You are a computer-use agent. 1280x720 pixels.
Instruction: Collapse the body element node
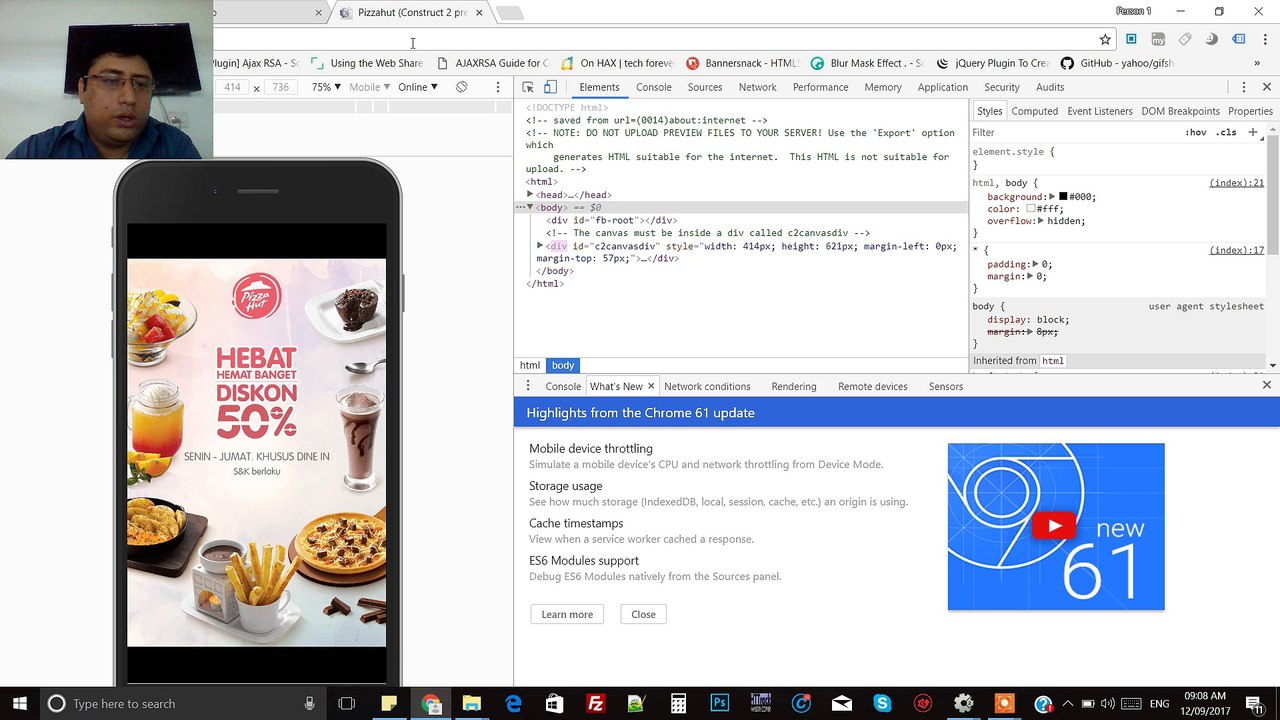click(530, 207)
